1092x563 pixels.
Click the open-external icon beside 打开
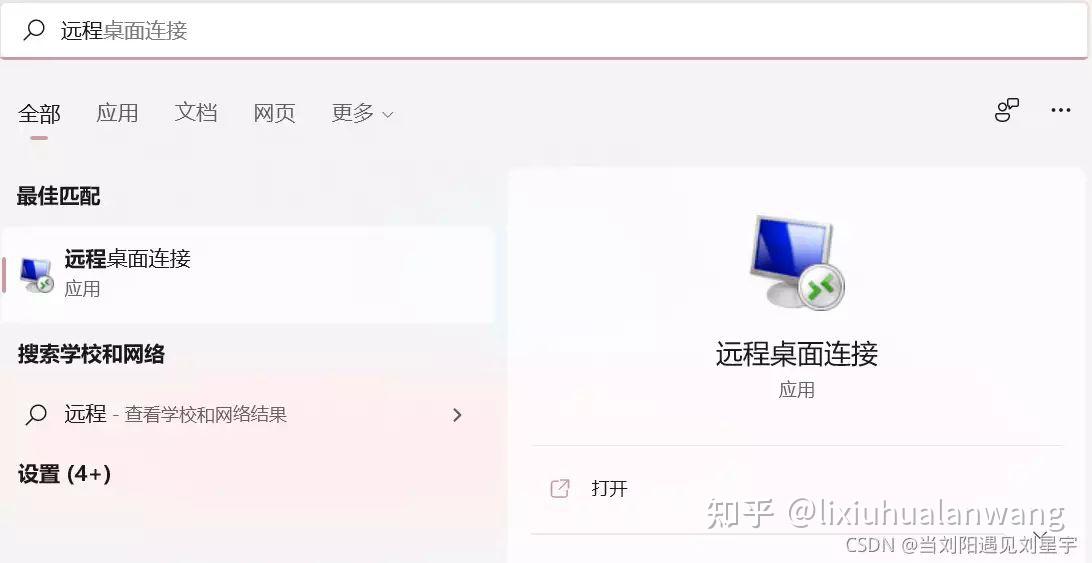(x=560, y=488)
